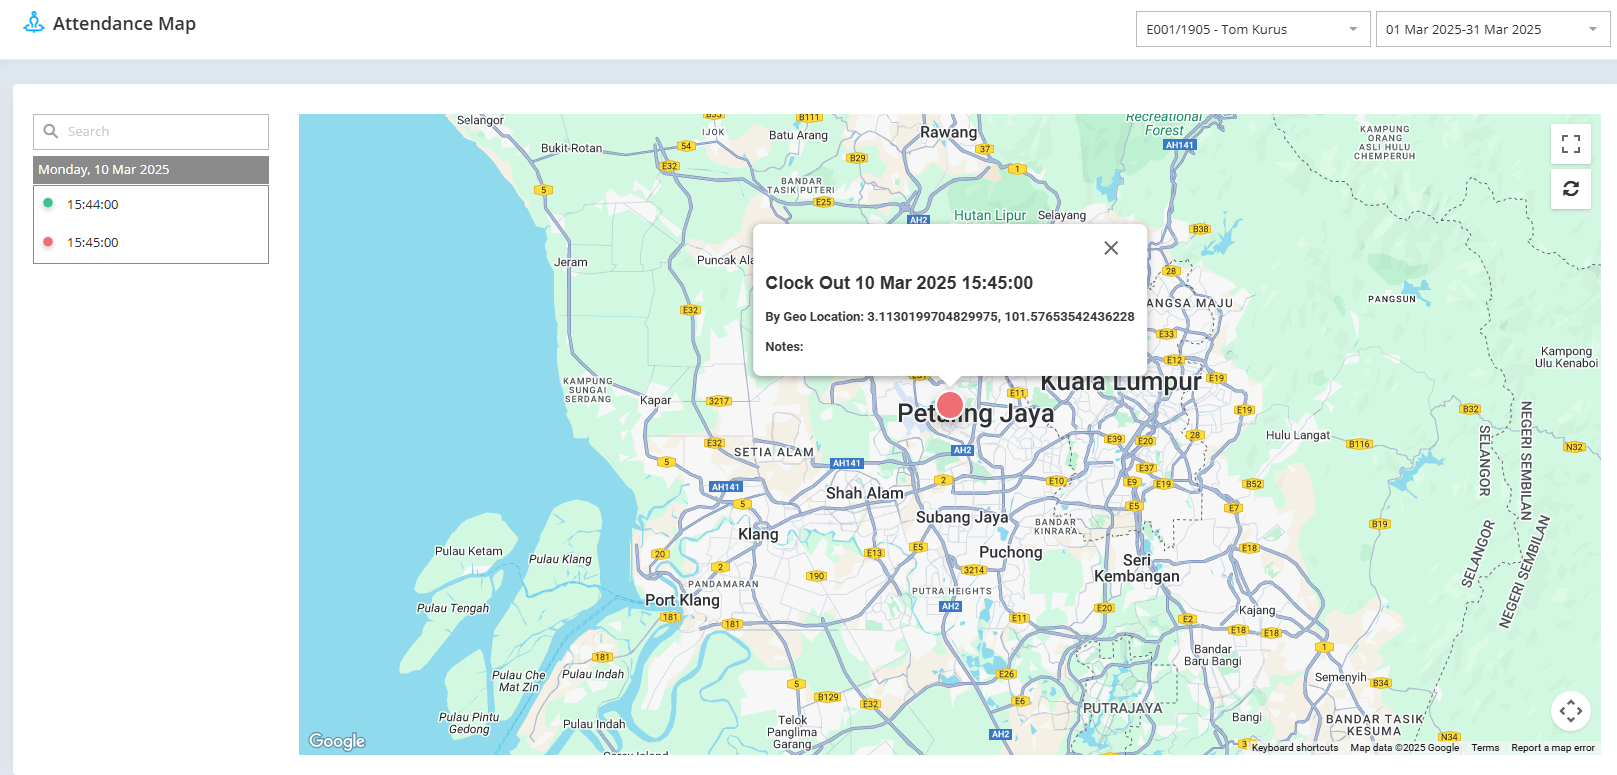1617x775 pixels.
Task: Click the PUTRAJAYA map label
Action: (1122, 708)
